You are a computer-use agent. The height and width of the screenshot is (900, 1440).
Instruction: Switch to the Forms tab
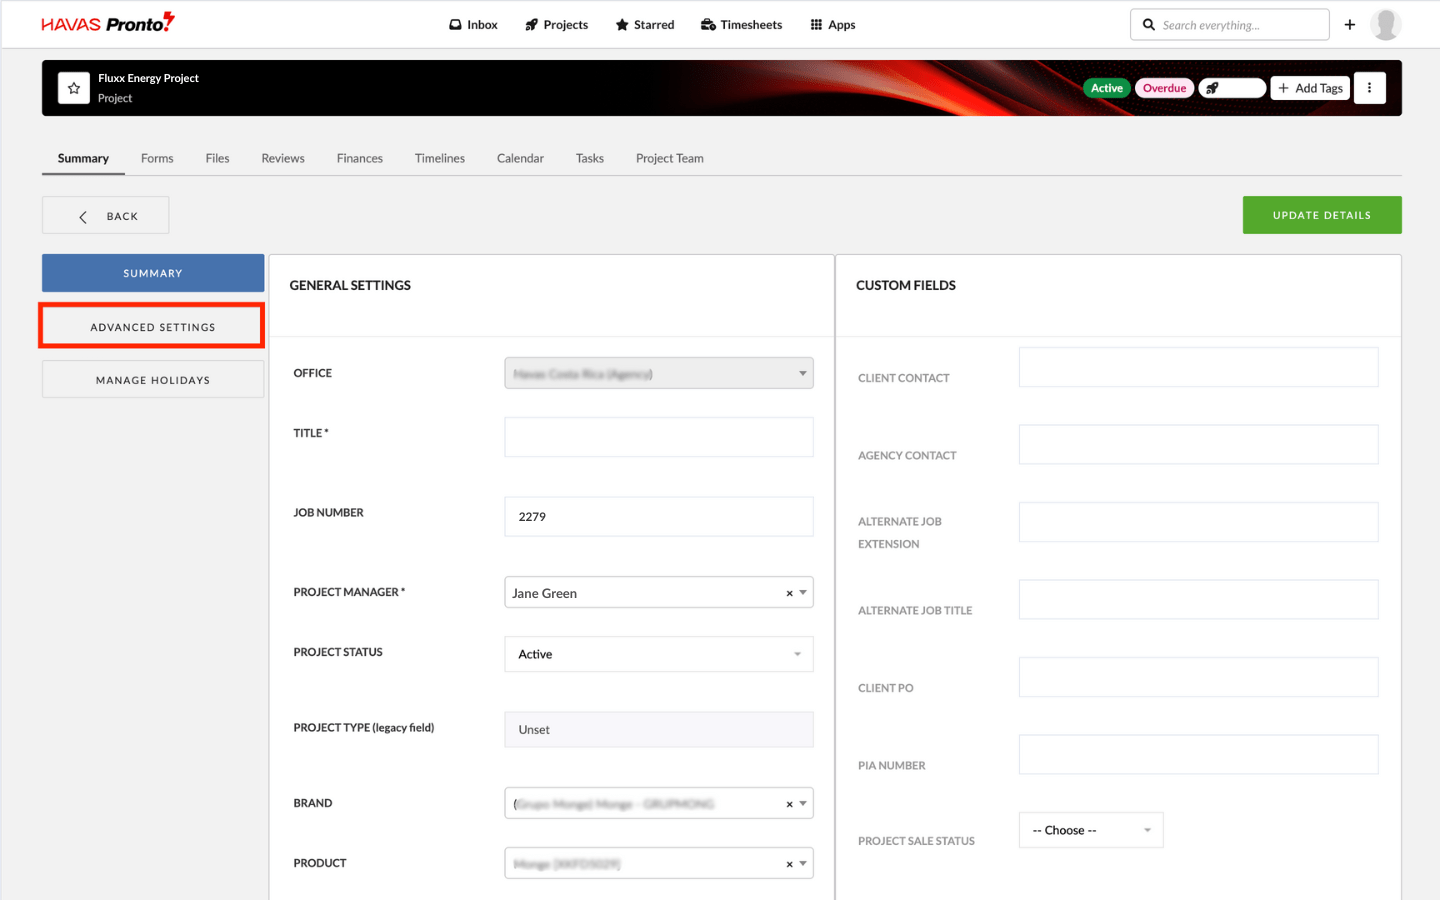pos(157,158)
